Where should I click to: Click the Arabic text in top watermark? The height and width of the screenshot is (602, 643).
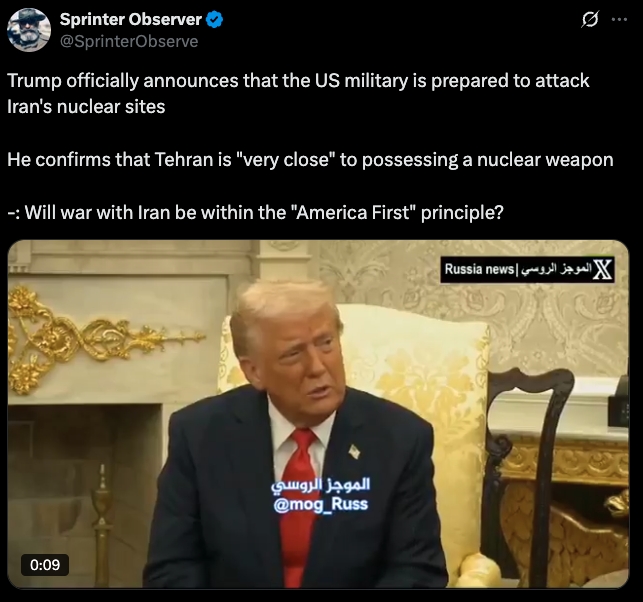tap(555, 269)
